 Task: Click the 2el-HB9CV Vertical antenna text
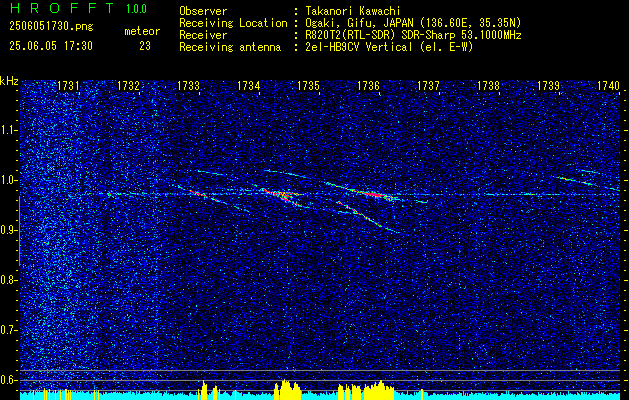point(390,47)
